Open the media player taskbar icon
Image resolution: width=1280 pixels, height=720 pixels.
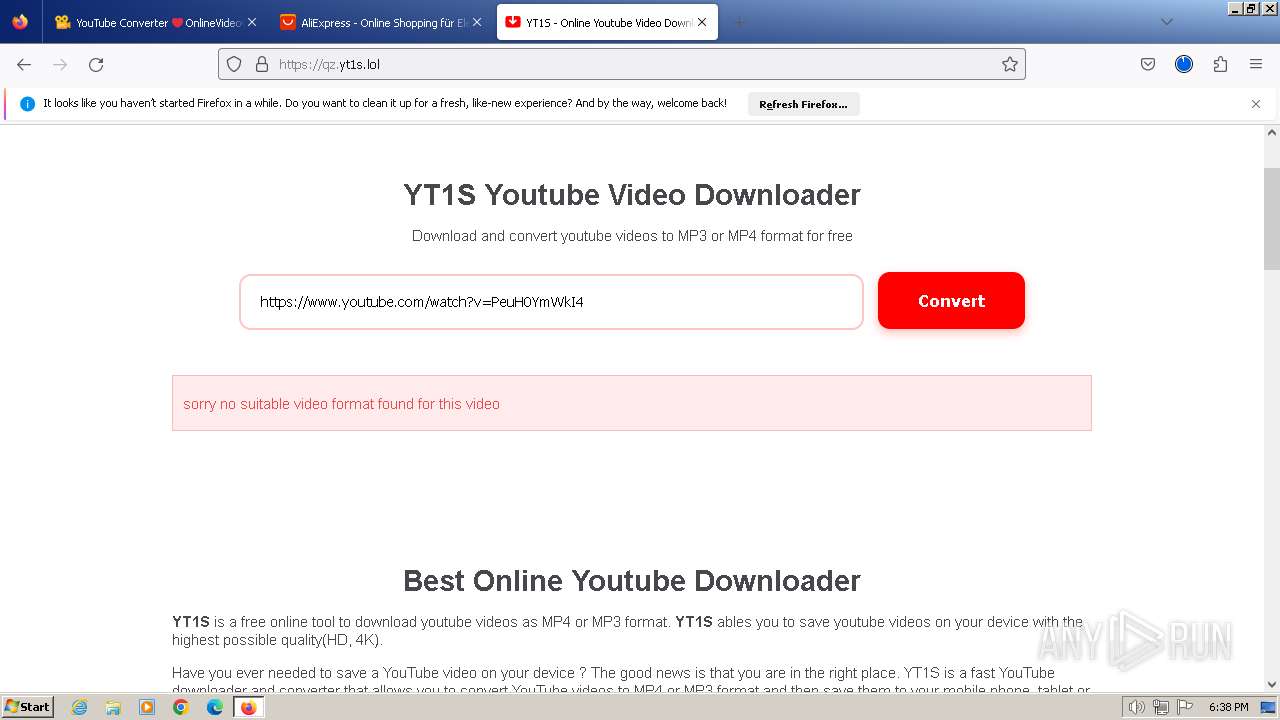147,707
